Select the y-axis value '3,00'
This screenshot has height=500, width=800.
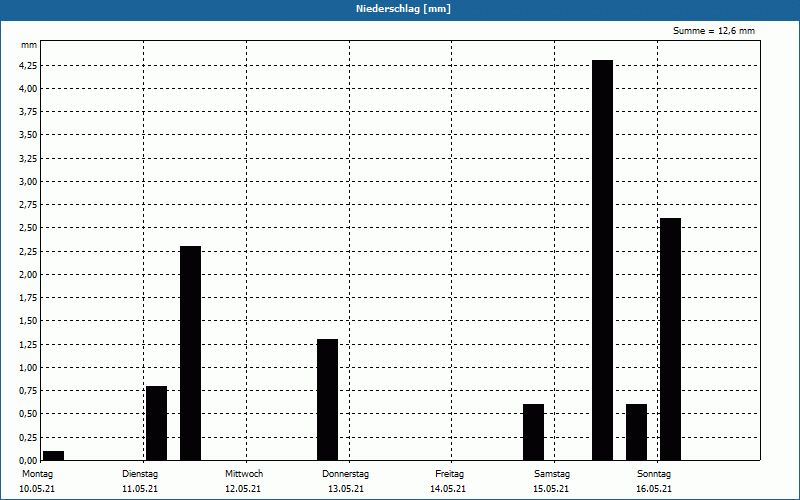click(x=28, y=182)
